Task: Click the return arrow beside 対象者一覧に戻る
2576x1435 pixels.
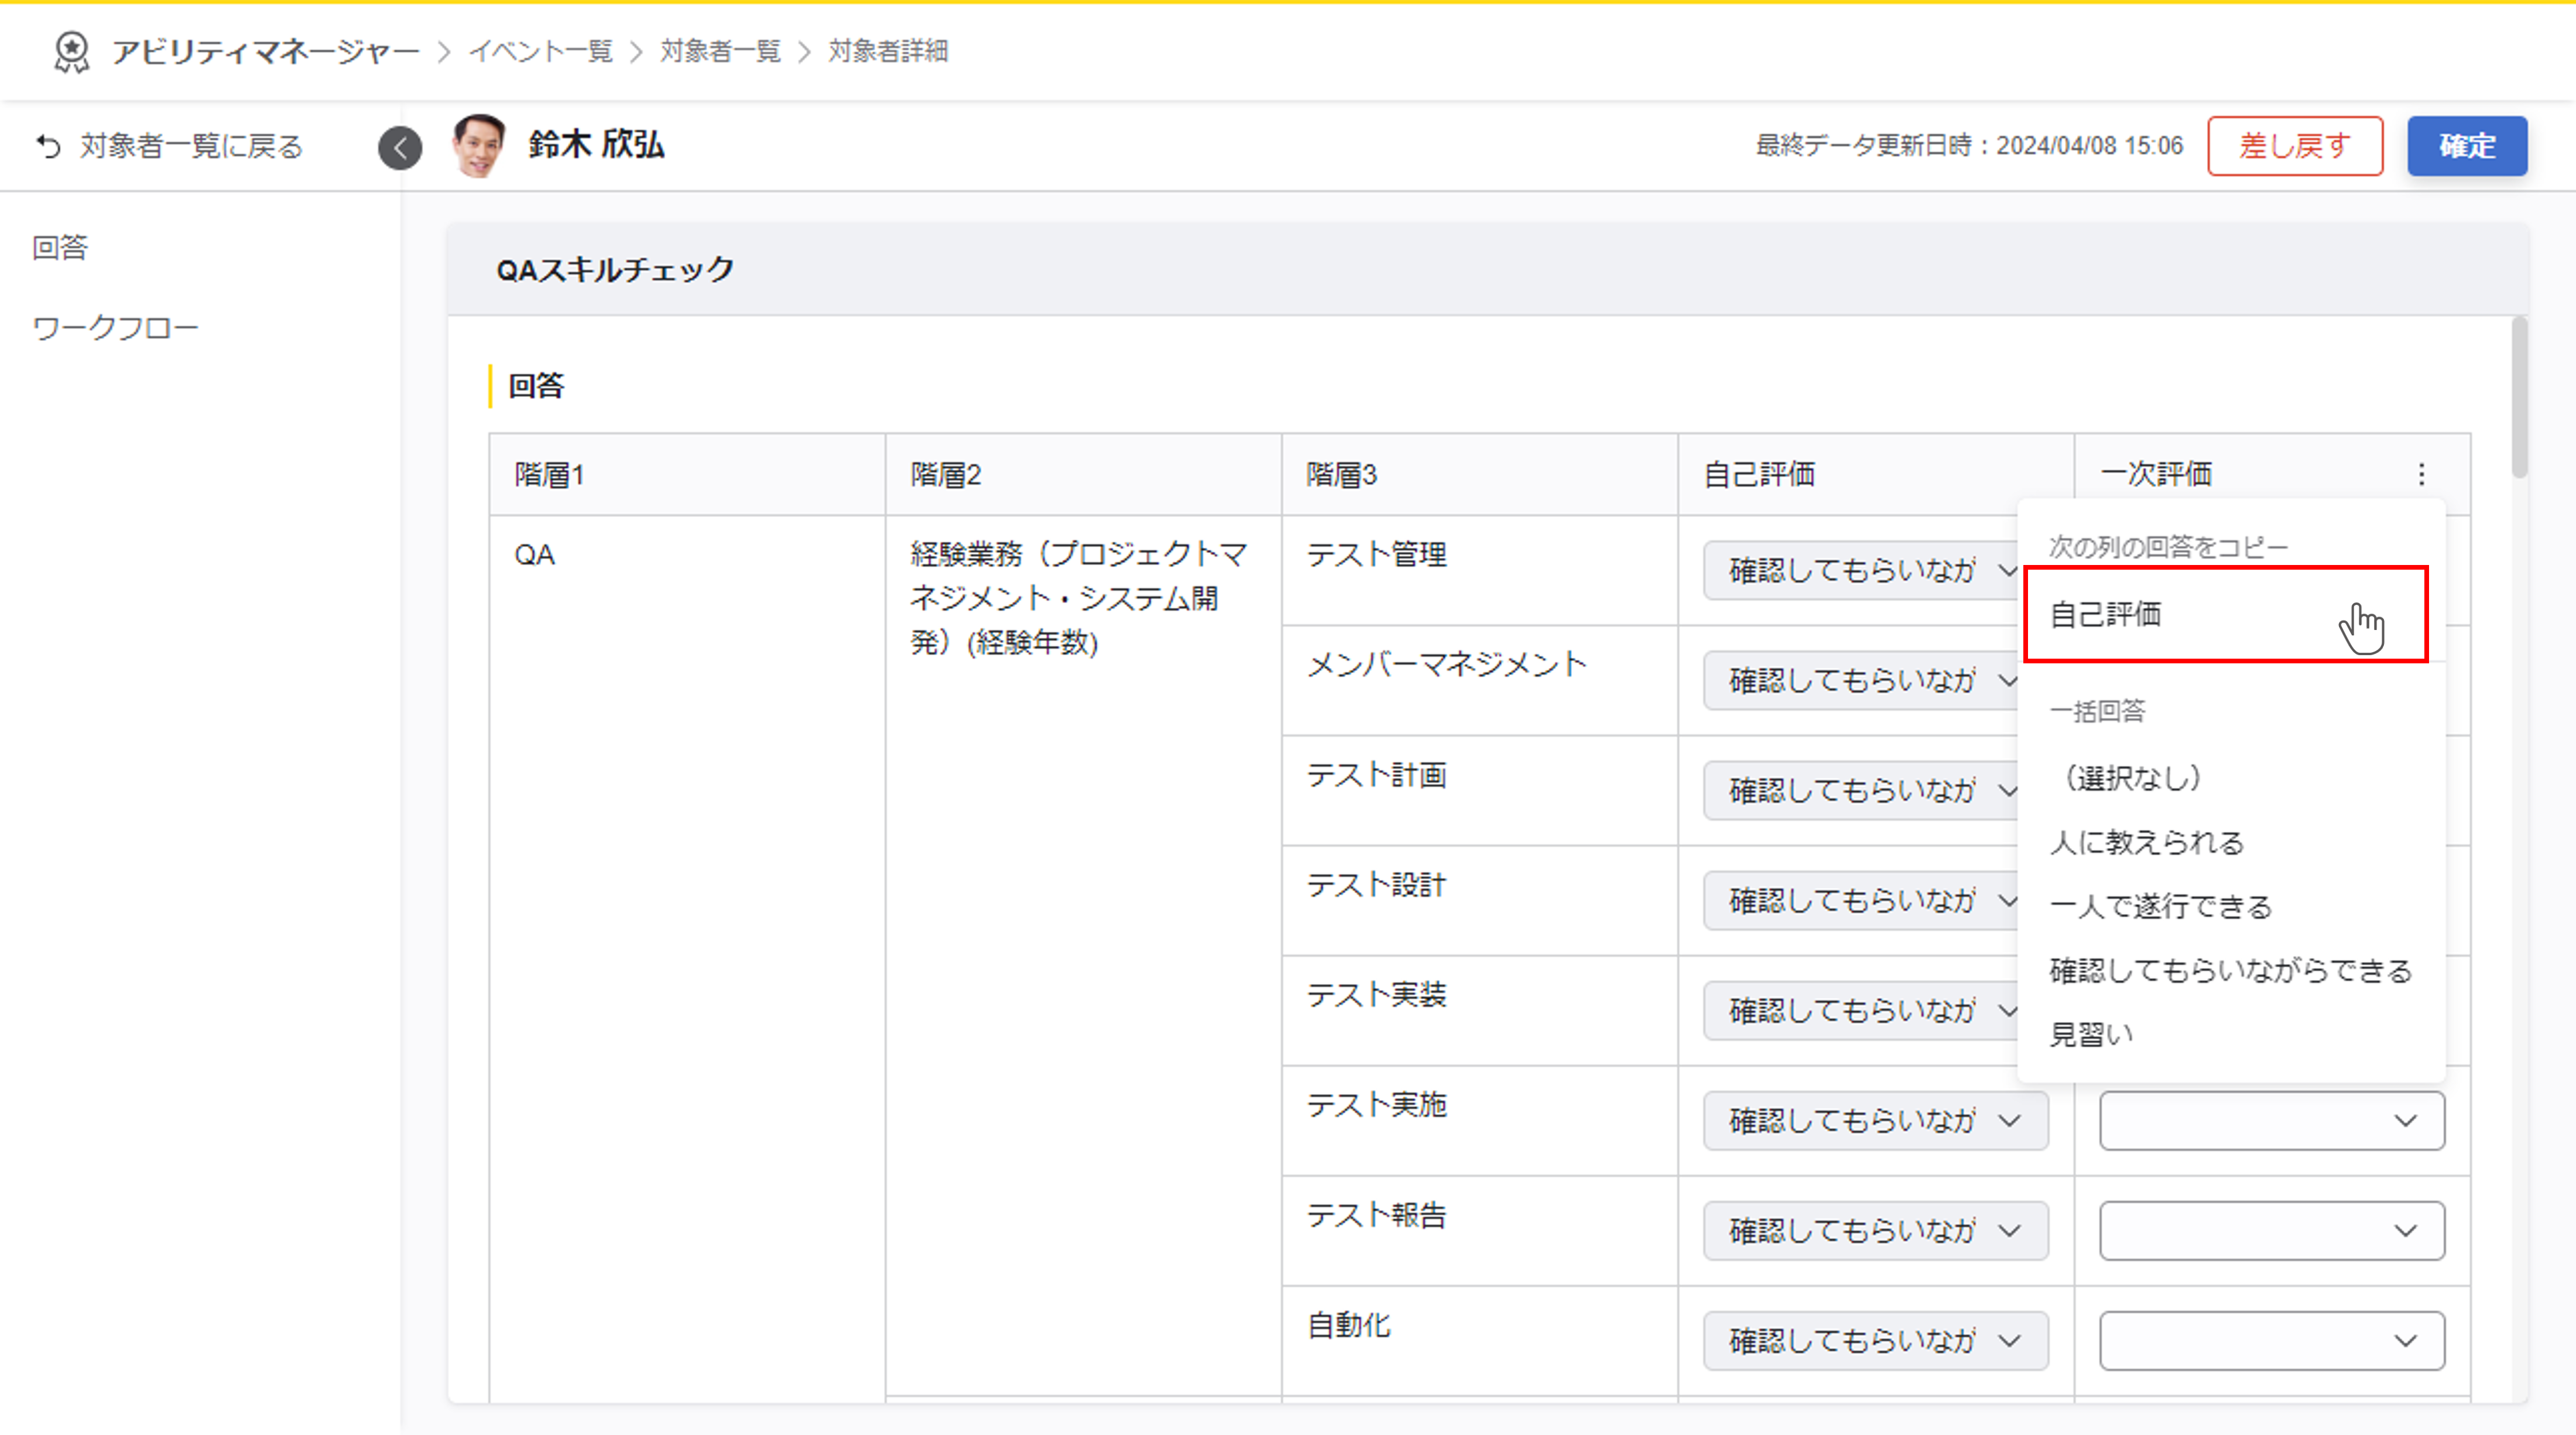Action: [x=48, y=147]
